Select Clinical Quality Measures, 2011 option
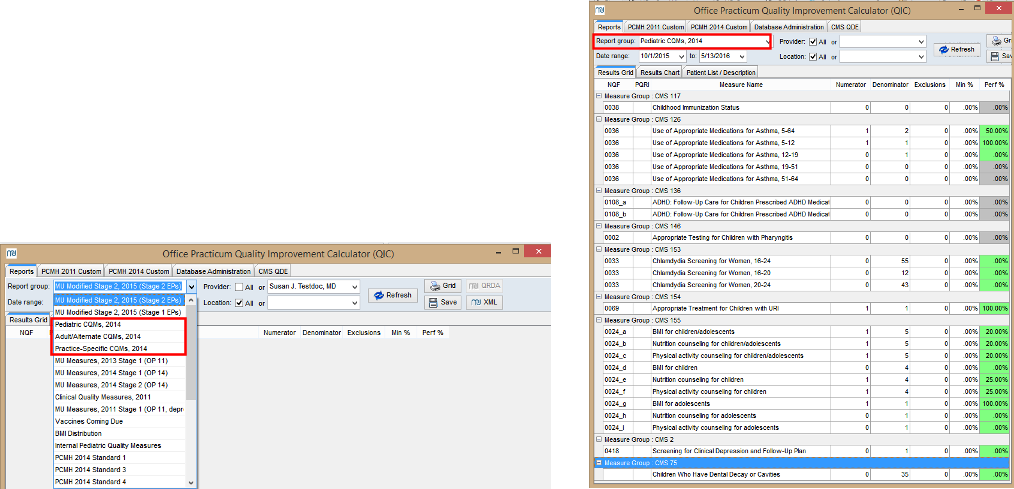The image size is (1014, 489). pyautogui.click(x=120, y=397)
